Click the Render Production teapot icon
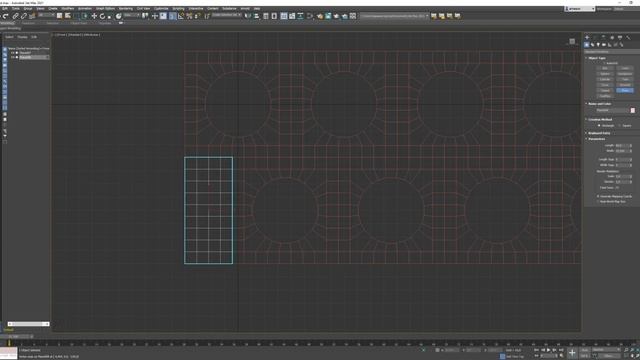This screenshot has height=360, width=640. click(x=336, y=16)
